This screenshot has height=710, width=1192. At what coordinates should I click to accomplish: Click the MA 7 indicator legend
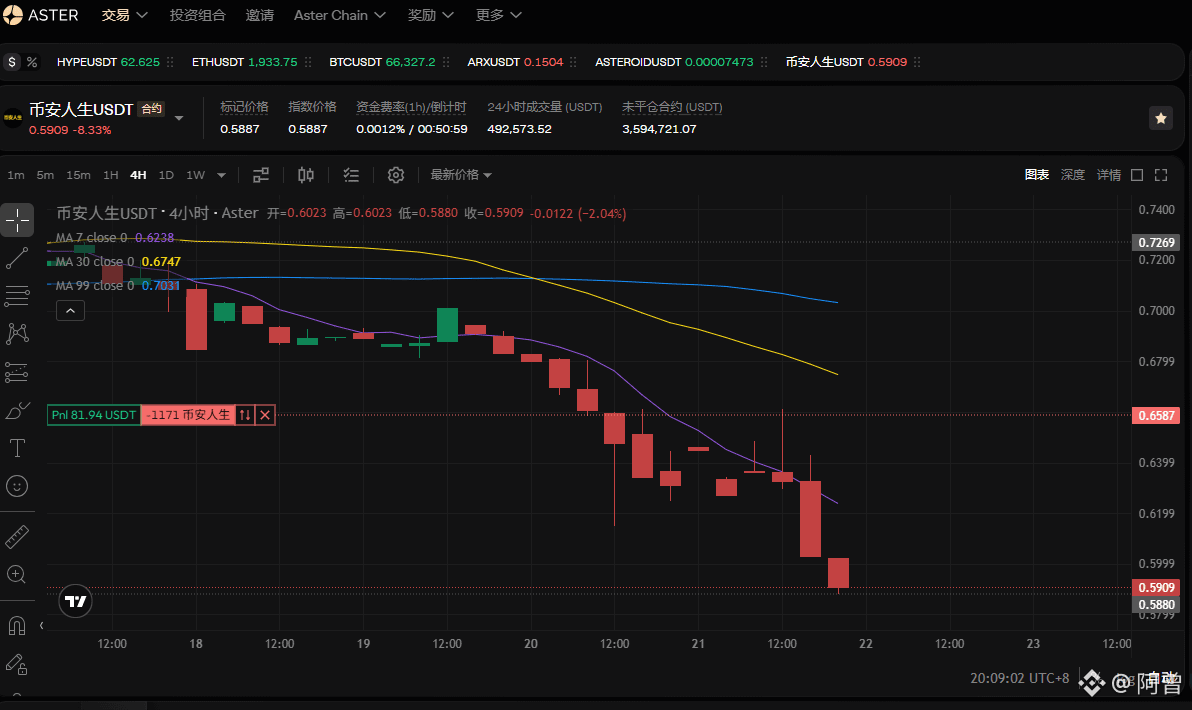click(114, 238)
